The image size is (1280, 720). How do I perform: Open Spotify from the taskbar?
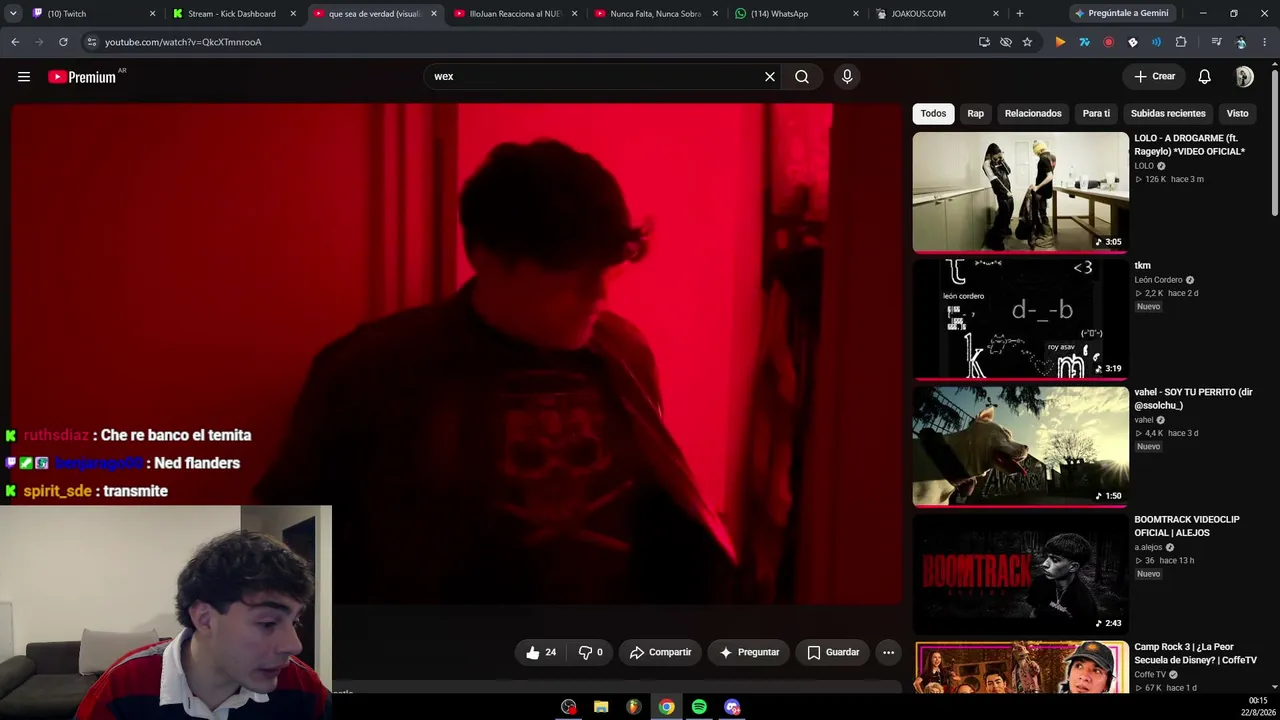[699, 707]
